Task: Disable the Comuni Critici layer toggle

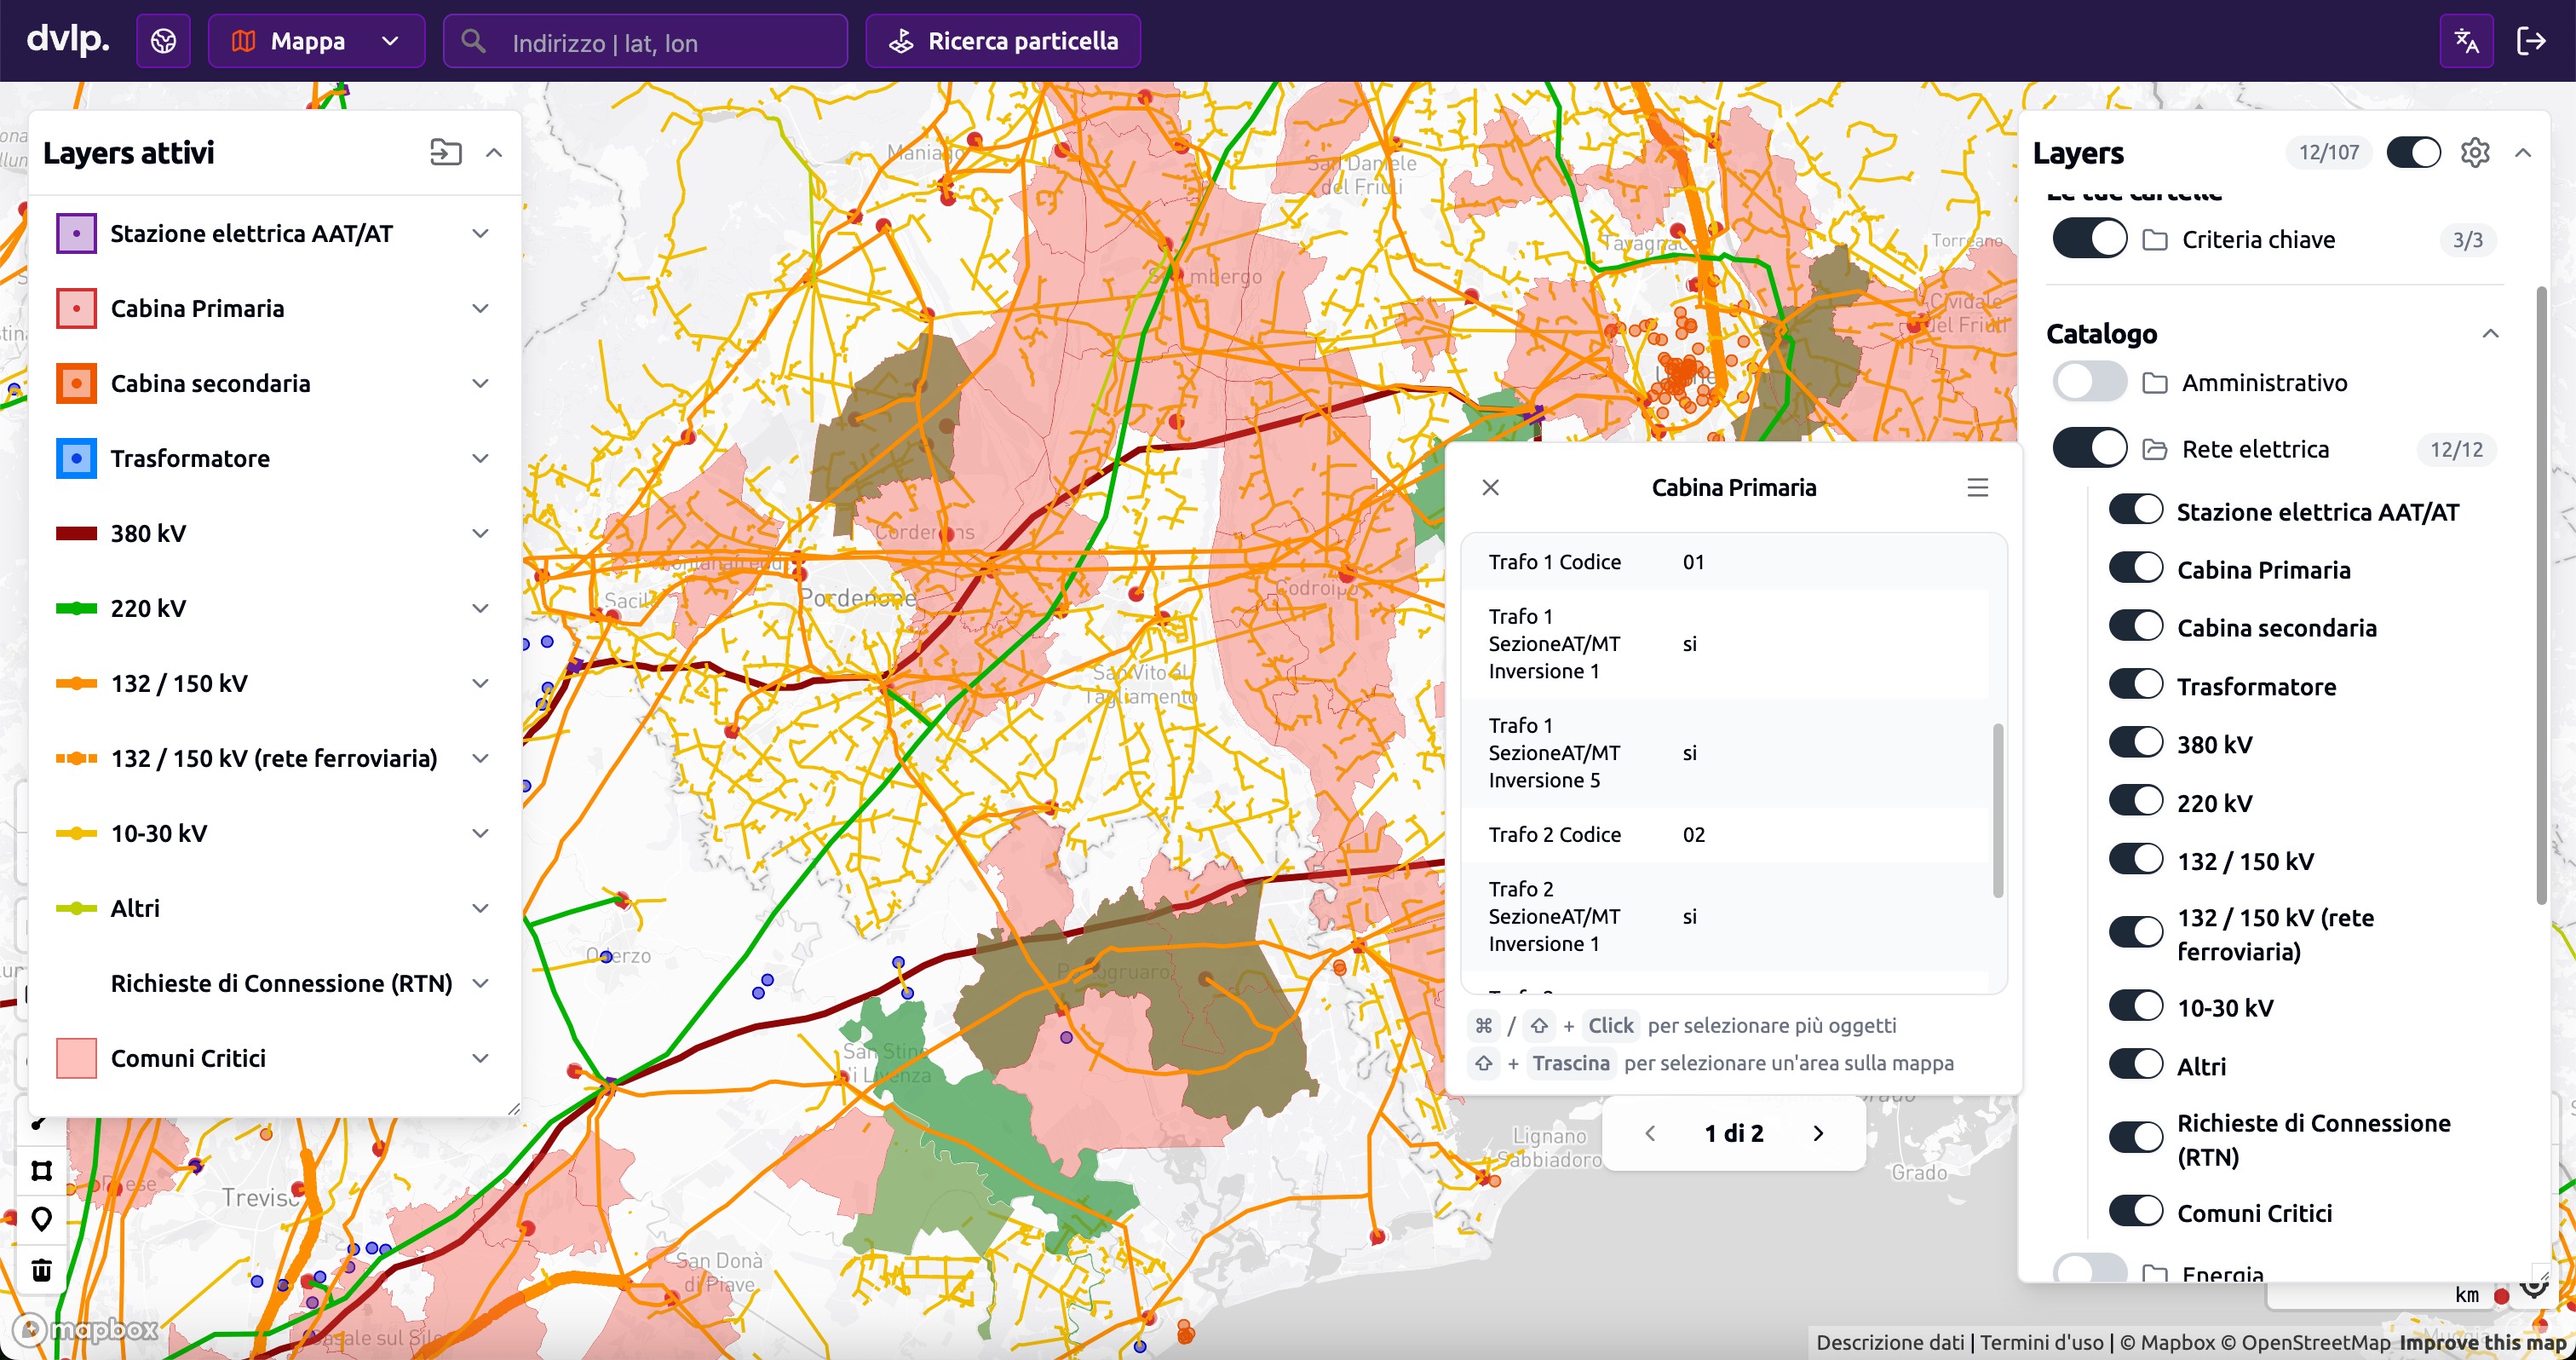Action: coord(2136,1211)
